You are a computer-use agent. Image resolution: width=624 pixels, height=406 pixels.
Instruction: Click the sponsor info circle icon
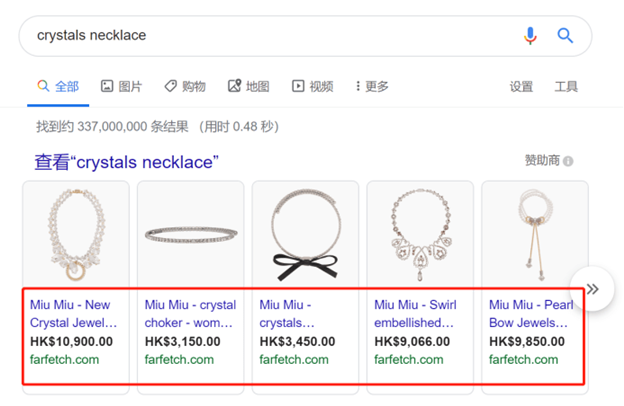(x=568, y=161)
